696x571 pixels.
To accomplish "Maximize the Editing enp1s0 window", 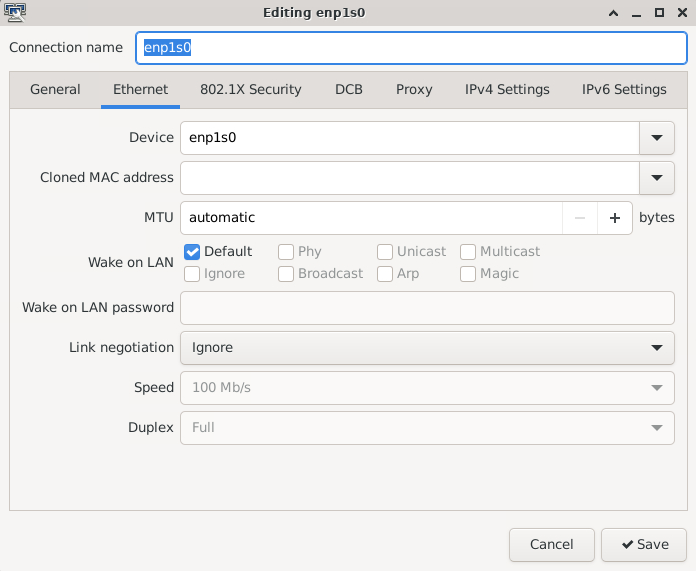I will click(659, 13).
